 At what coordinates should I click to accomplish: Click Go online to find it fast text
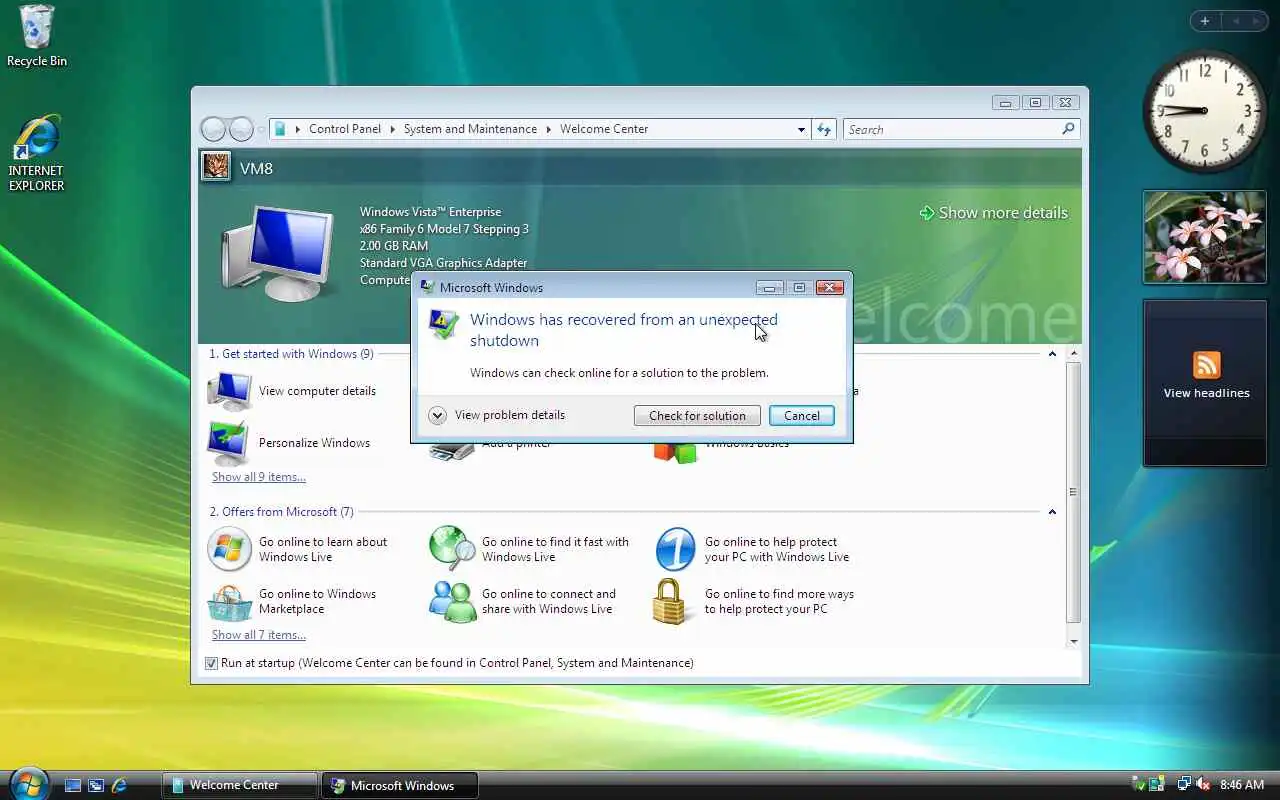point(555,549)
